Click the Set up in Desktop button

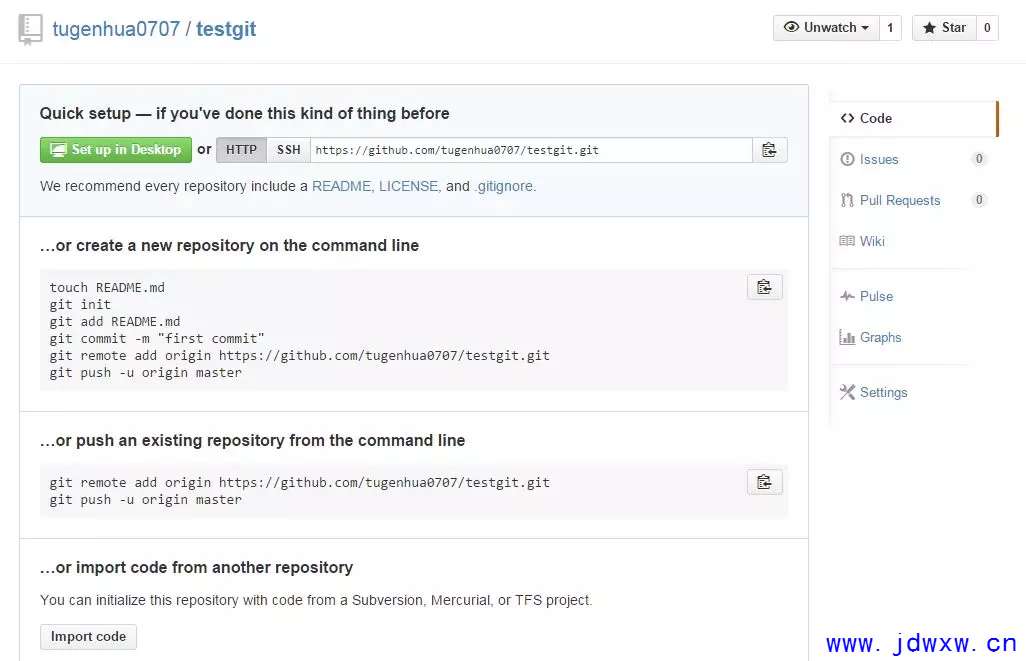[116, 150]
